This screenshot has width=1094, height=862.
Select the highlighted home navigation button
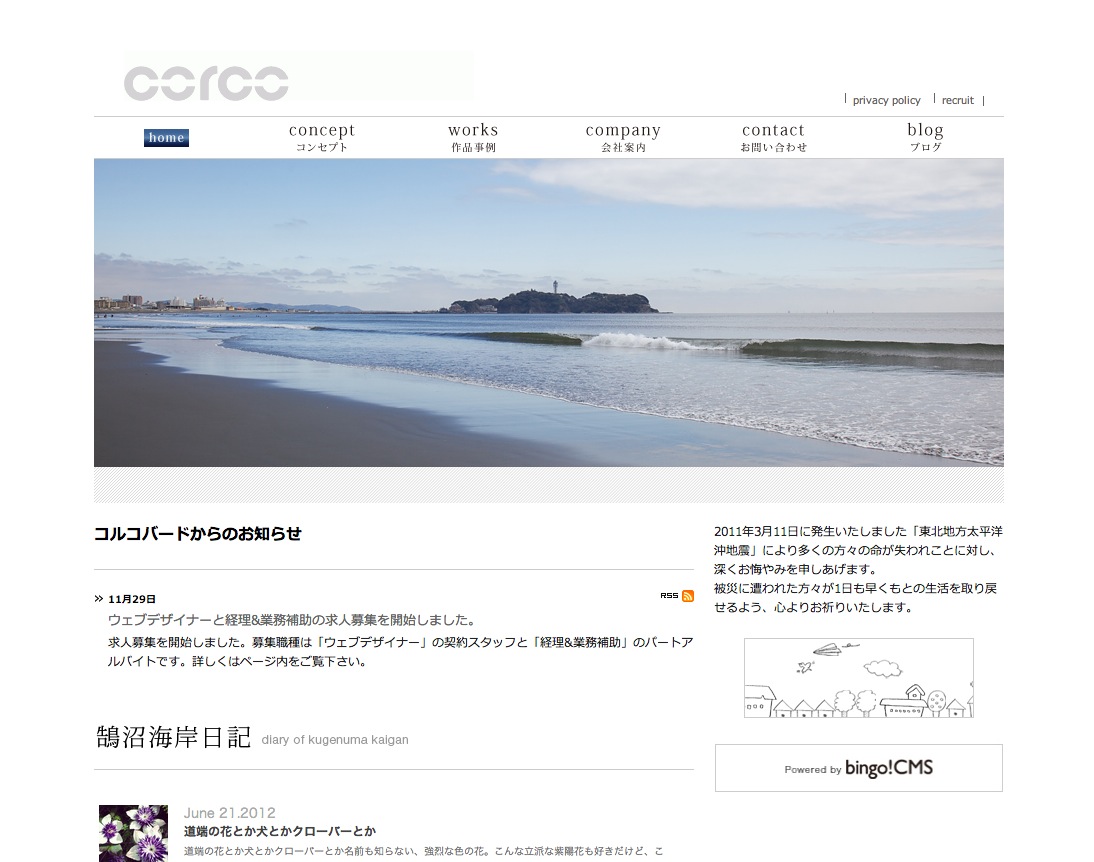click(x=166, y=138)
